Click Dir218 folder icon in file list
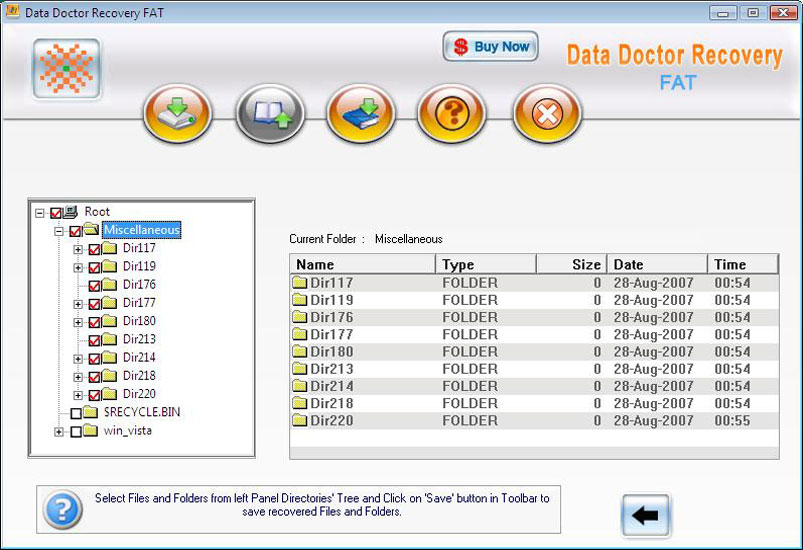803x550 pixels. (x=300, y=404)
